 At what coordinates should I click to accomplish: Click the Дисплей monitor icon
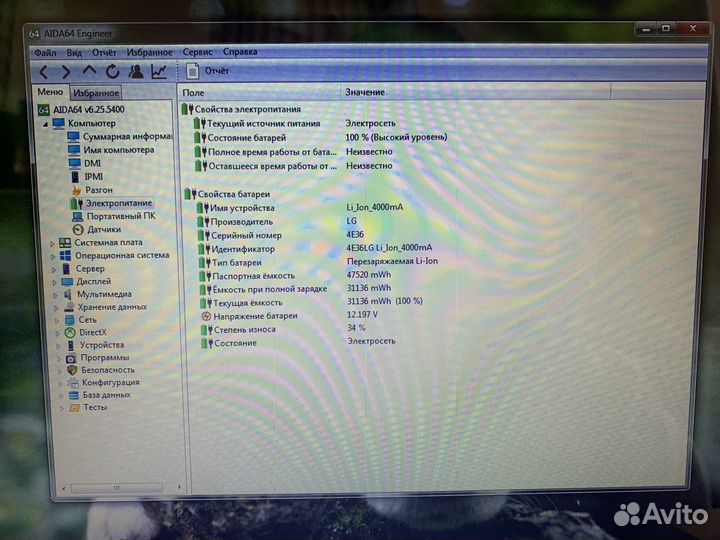point(67,281)
